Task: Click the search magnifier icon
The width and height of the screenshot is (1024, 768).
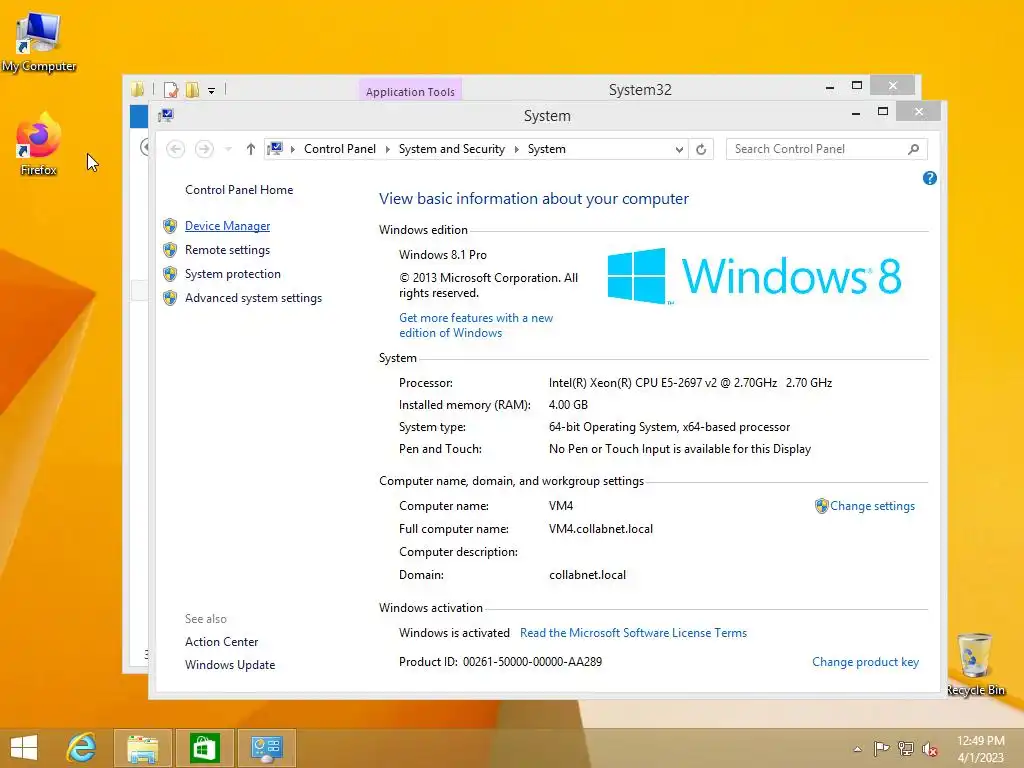Action: click(x=914, y=150)
